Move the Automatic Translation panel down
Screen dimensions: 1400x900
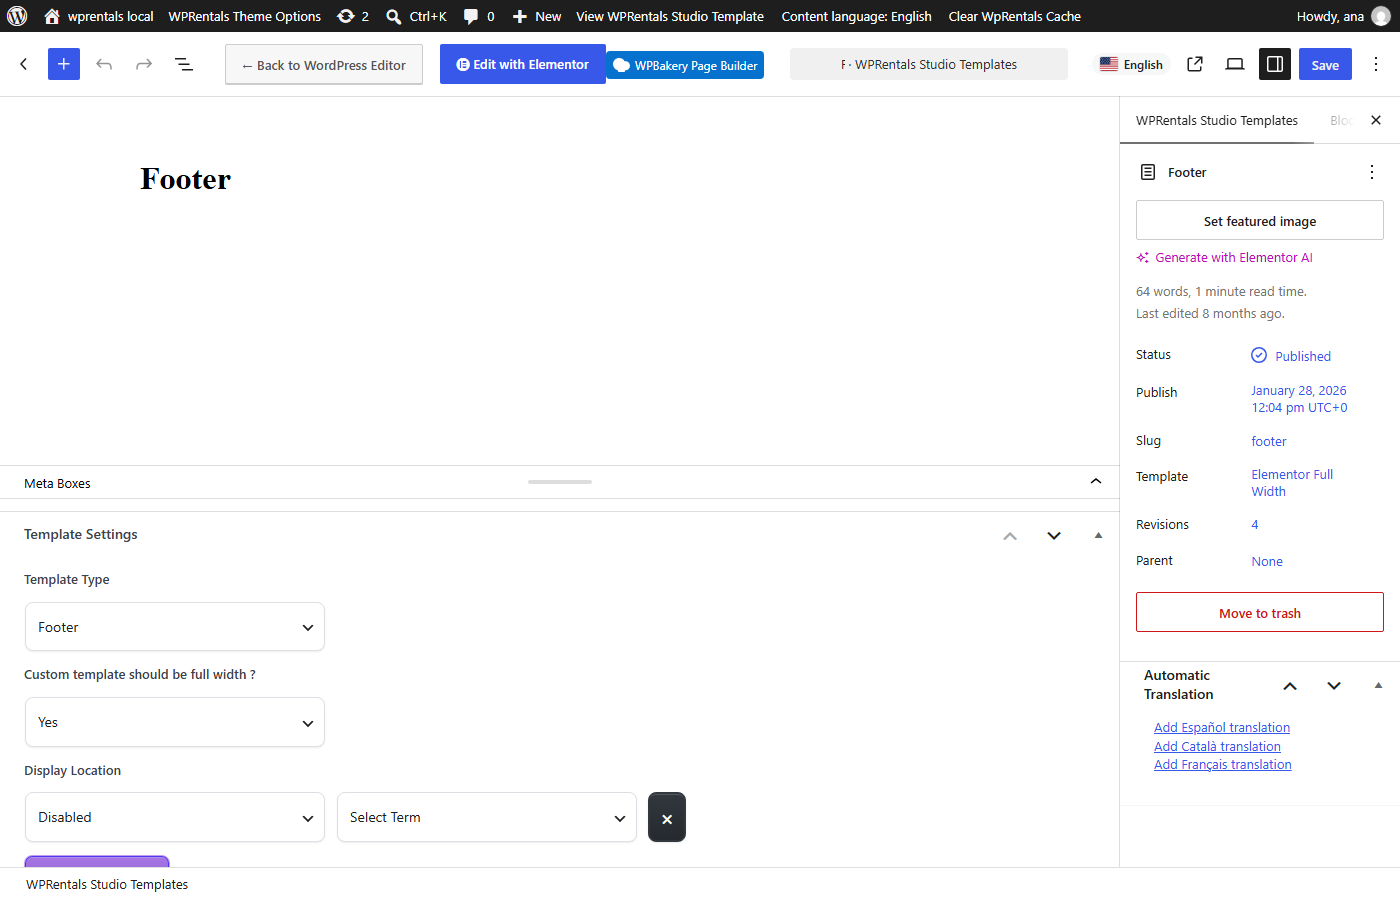click(x=1334, y=686)
